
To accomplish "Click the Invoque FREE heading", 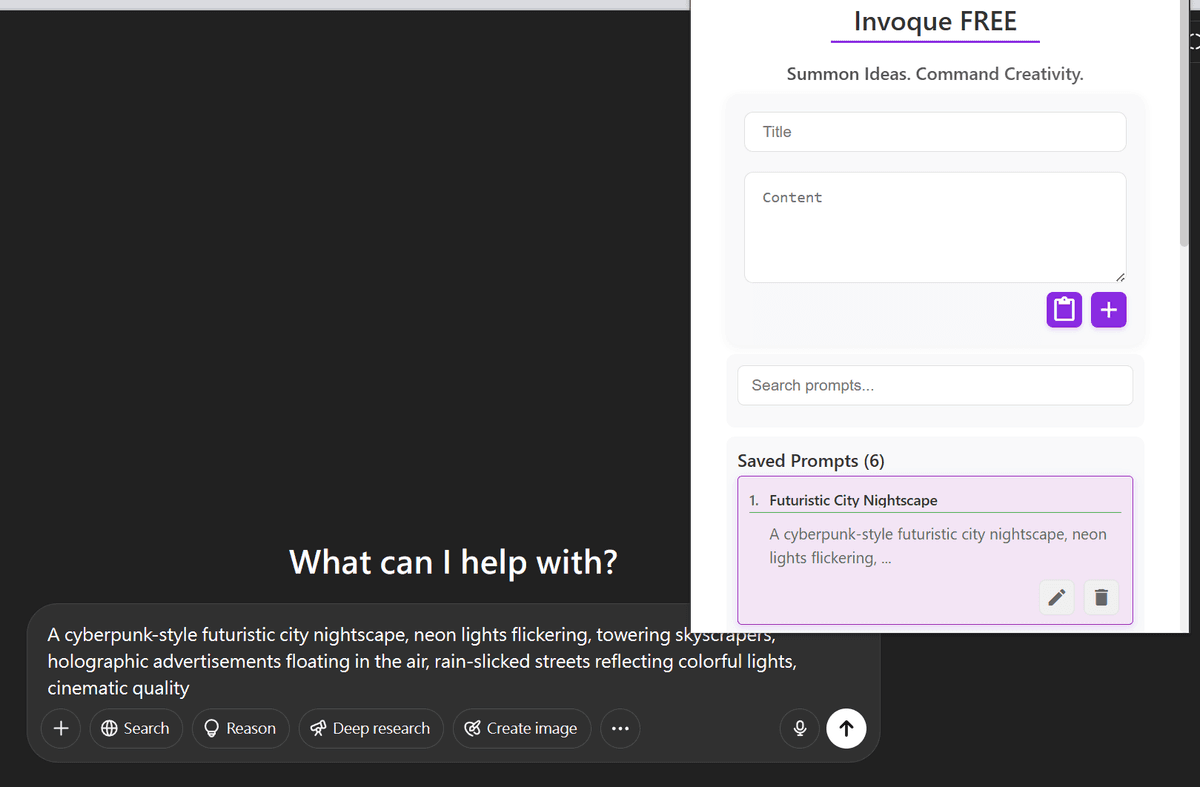I will click(935, 21).
